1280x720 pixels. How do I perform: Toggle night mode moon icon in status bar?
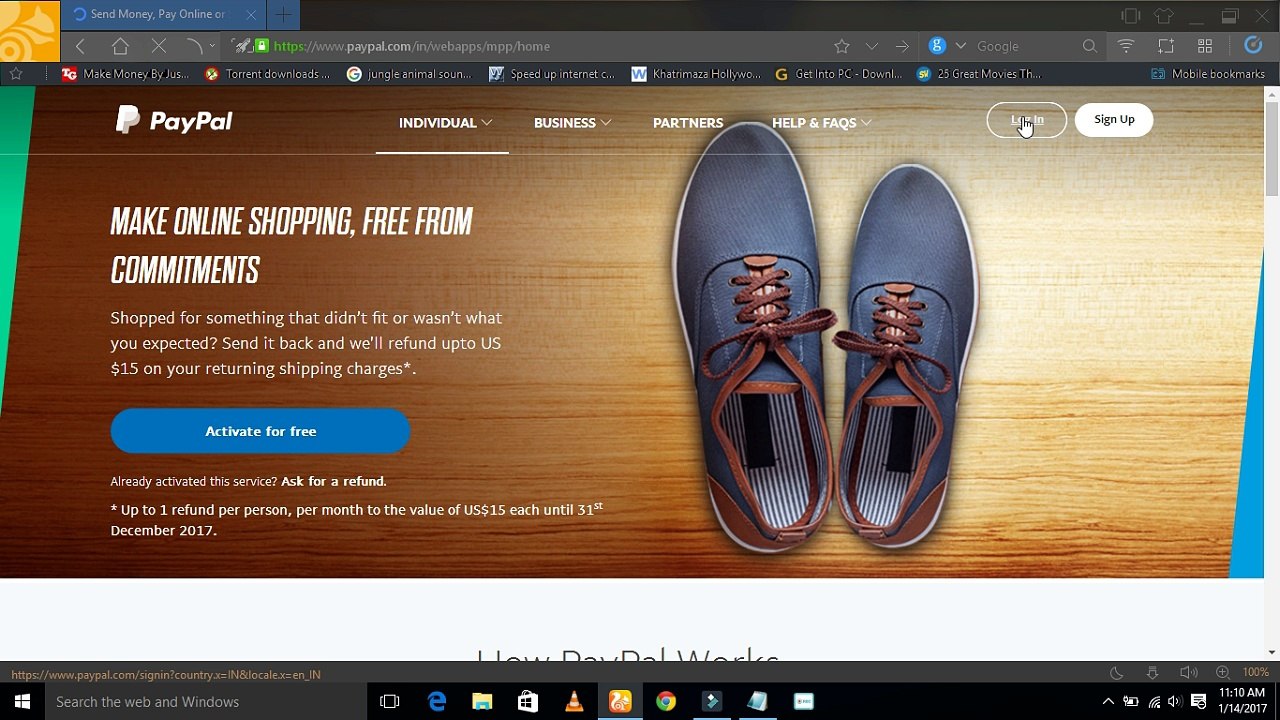click(x=1117, y=673)
